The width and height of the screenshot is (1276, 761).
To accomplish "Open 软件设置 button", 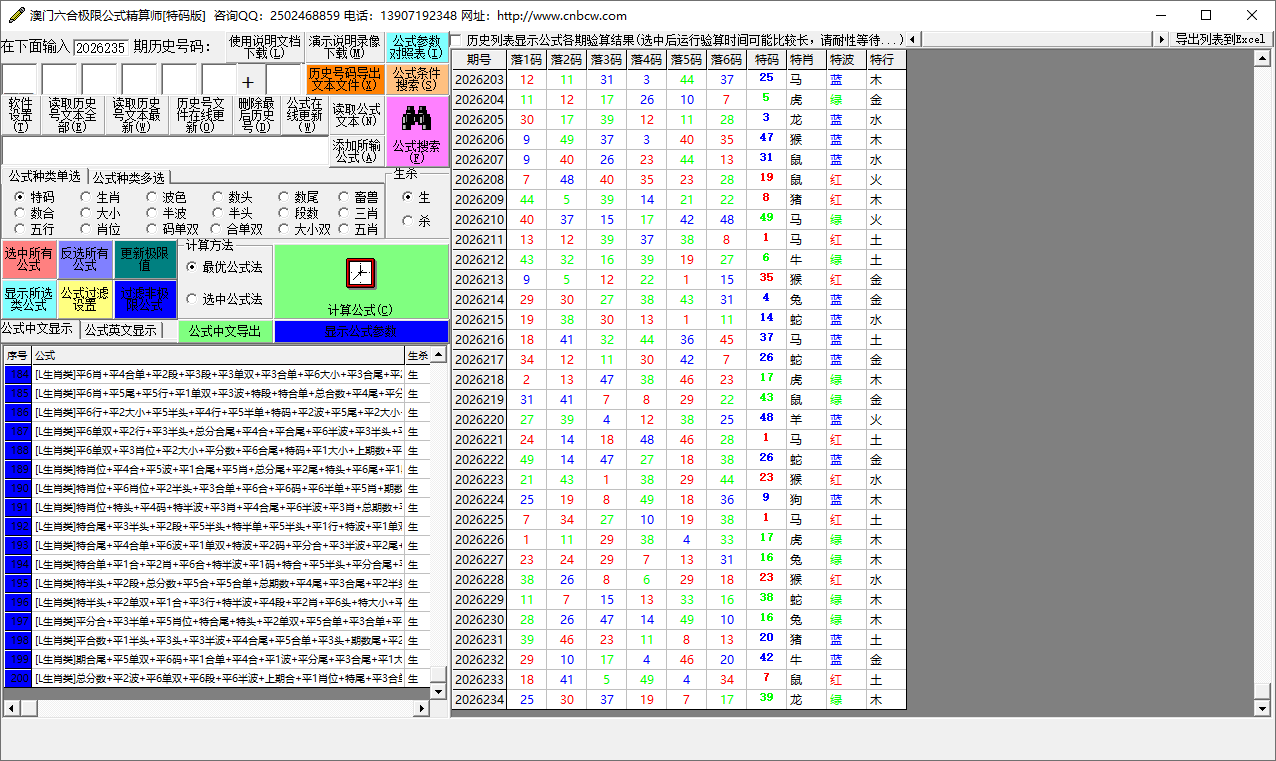I will [x=20, y=116].
